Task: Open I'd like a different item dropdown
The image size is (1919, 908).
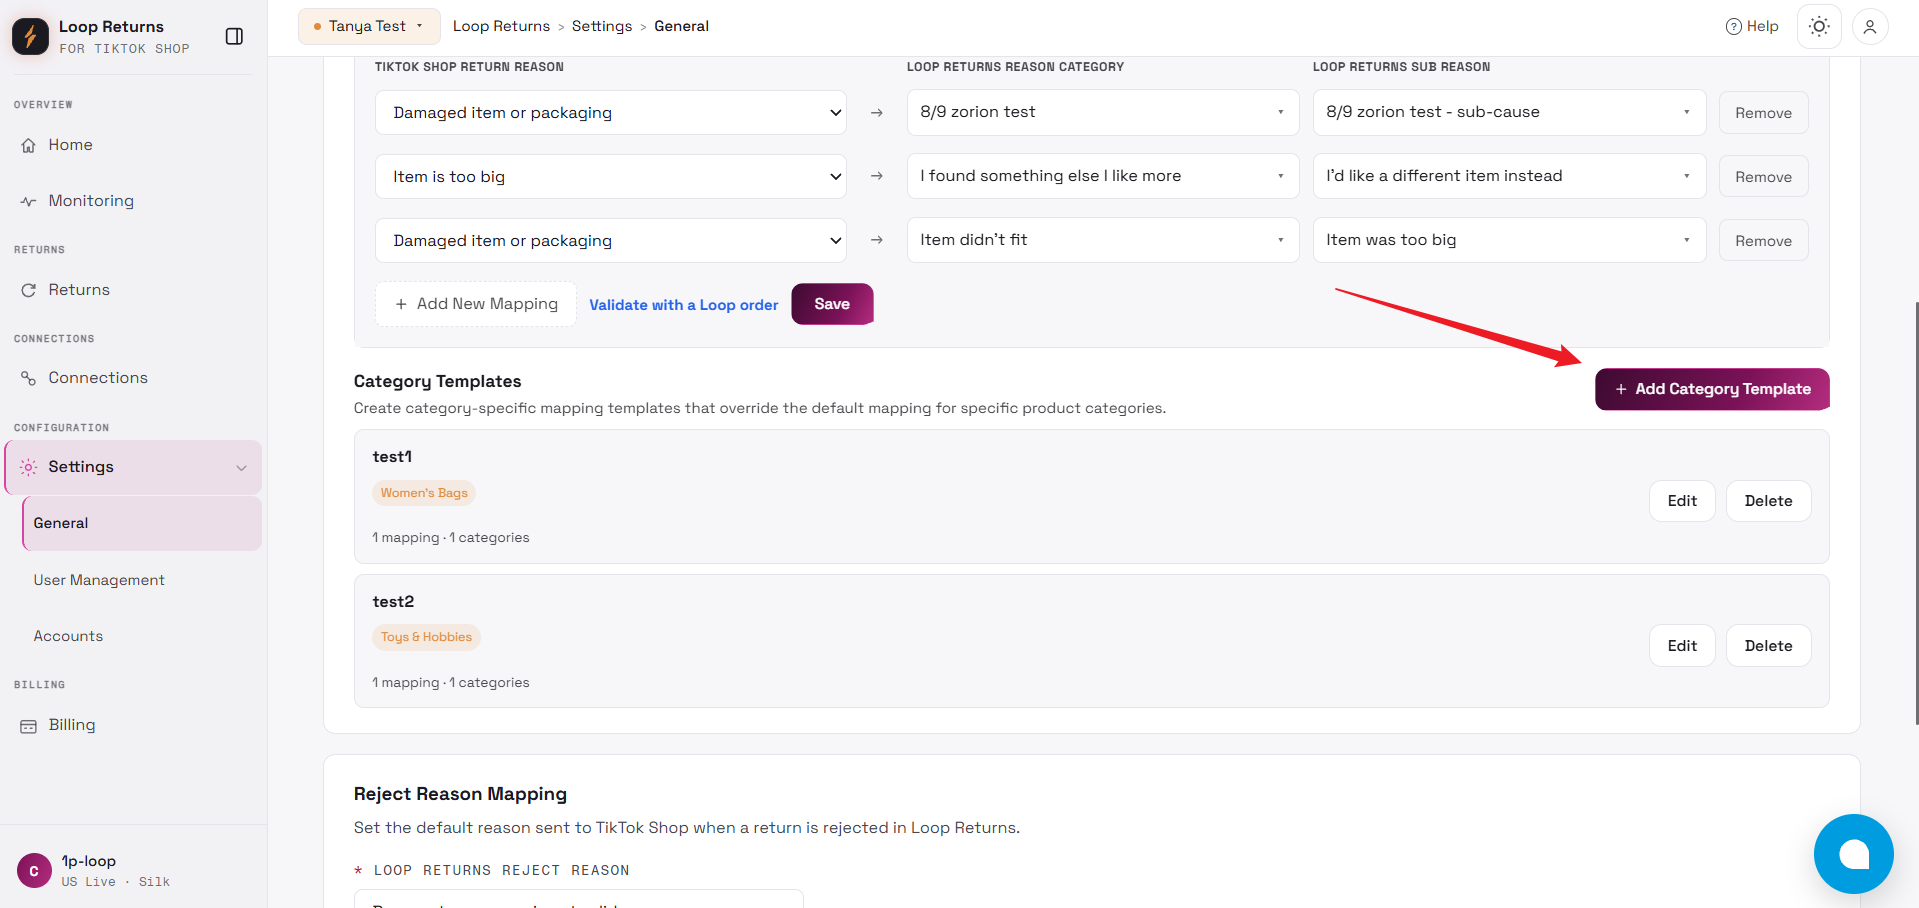Action: click(x=1509, y=176)
